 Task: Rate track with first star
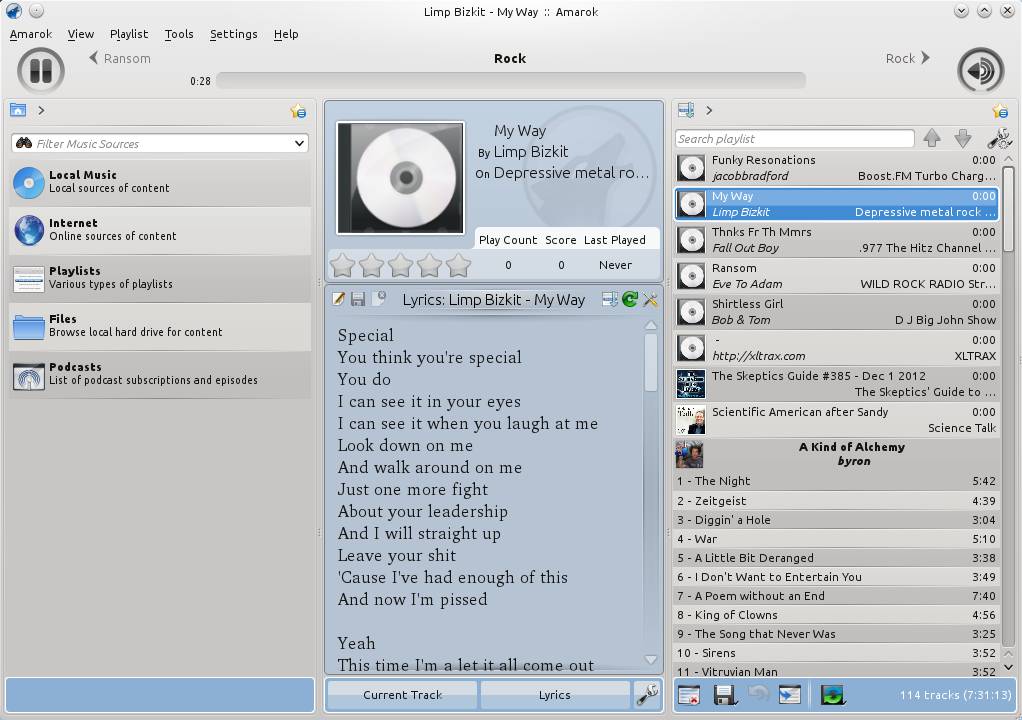[x=342, y=265]
